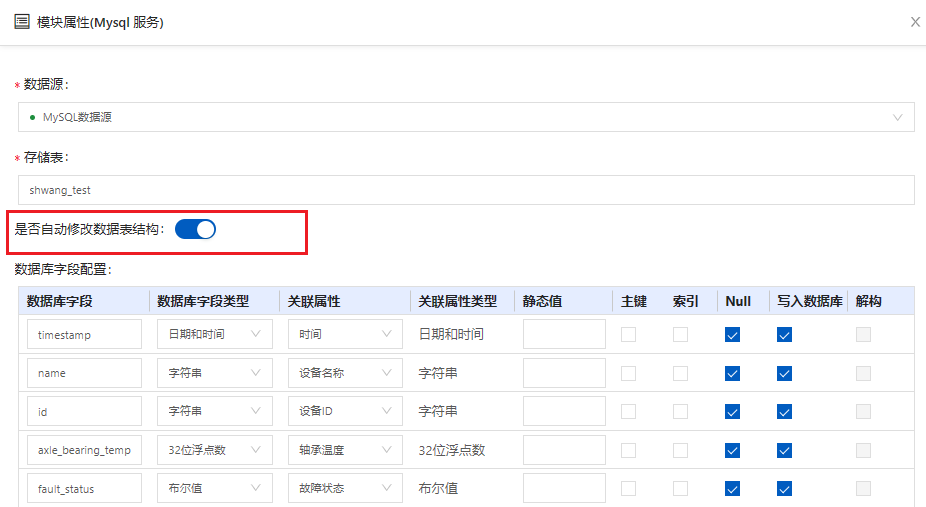Open the 数据源 MySQL数据源 dropdown
Viewport: 926px width, 507px height.
coord(466,117)
